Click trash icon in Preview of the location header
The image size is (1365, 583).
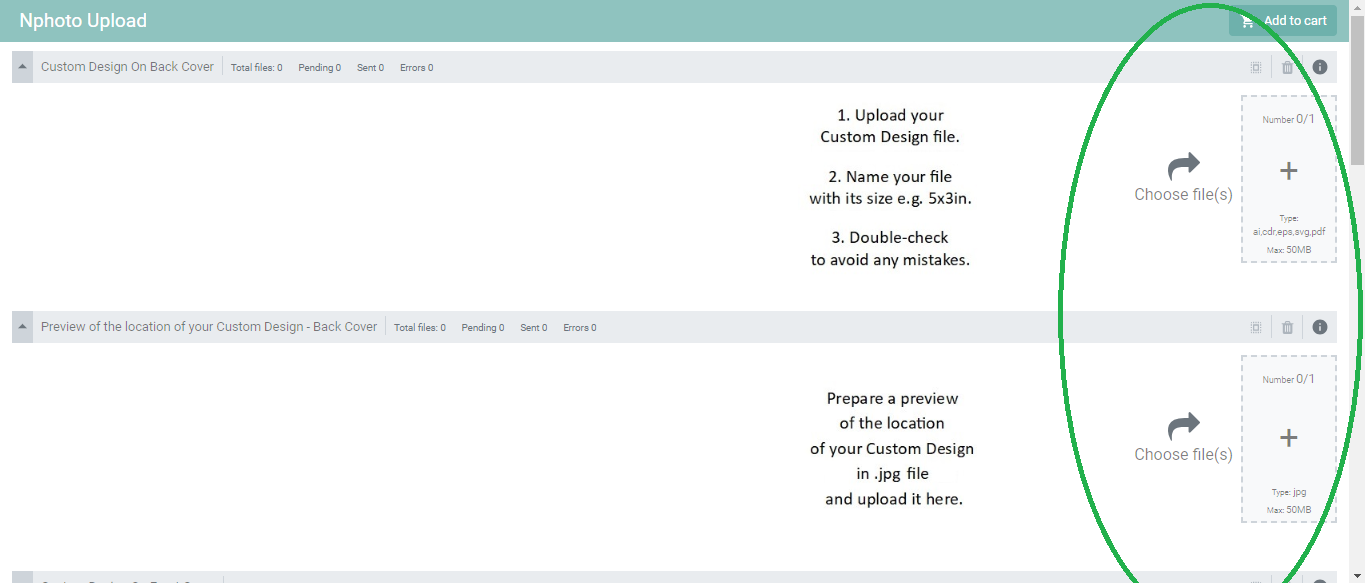coord(1287,327)
